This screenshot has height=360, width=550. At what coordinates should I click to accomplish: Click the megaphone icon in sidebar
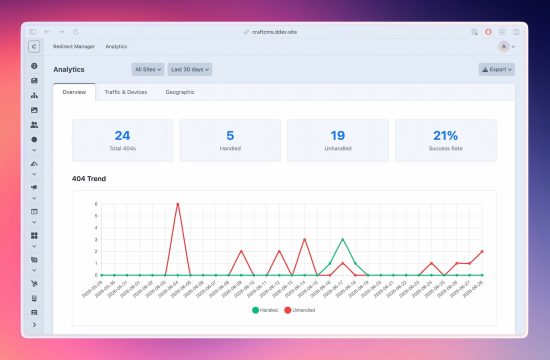pos(34,187)
